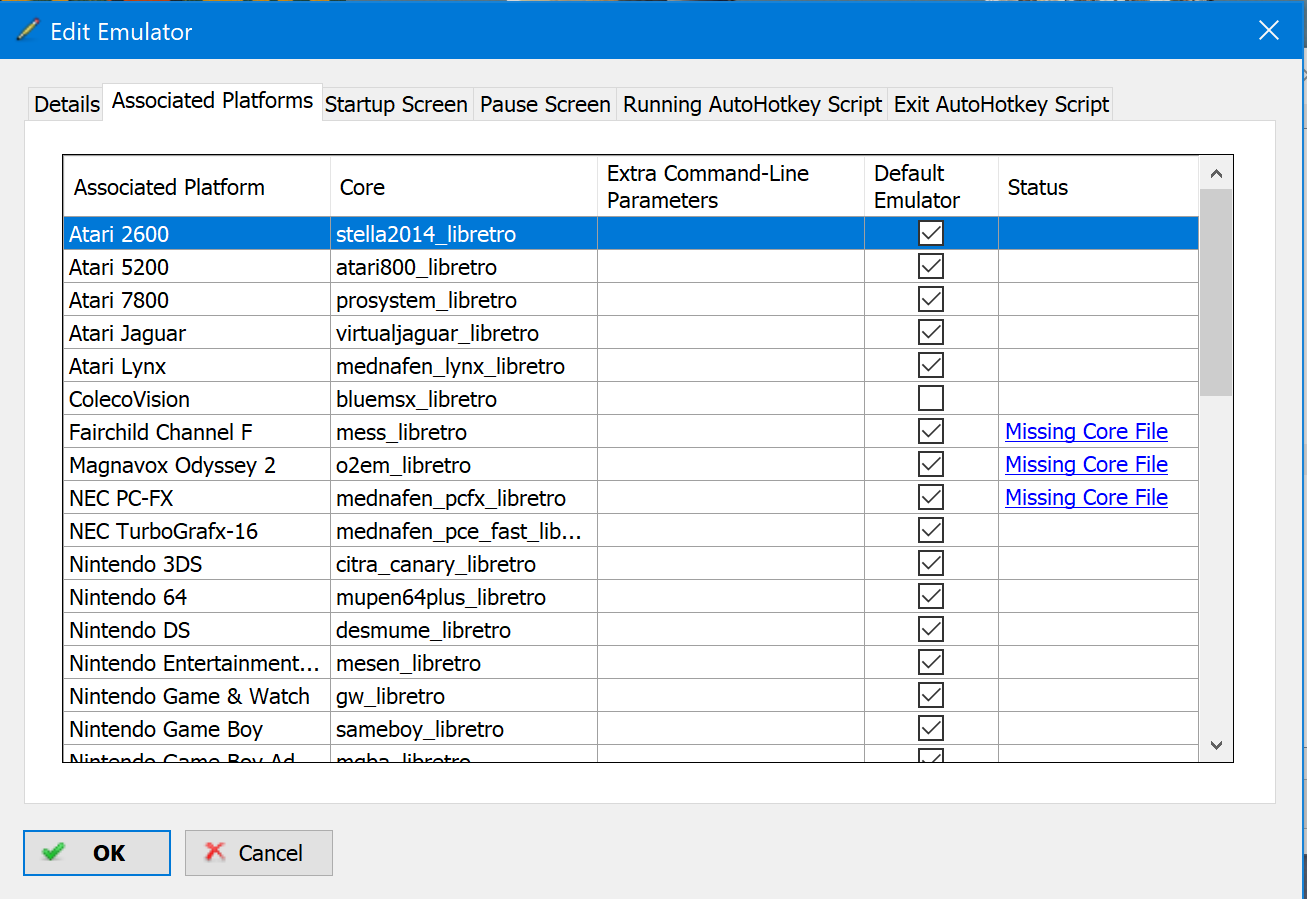Click the mupen64plus_libretro core cell
The width and height of the screenshot is (1307, 899).
point(464,597)
